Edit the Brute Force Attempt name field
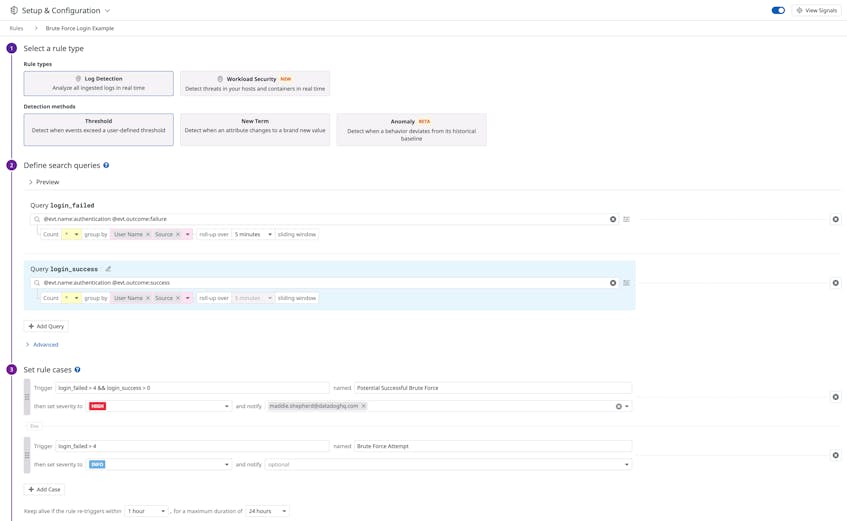847x521 pixels. (493, 446)
